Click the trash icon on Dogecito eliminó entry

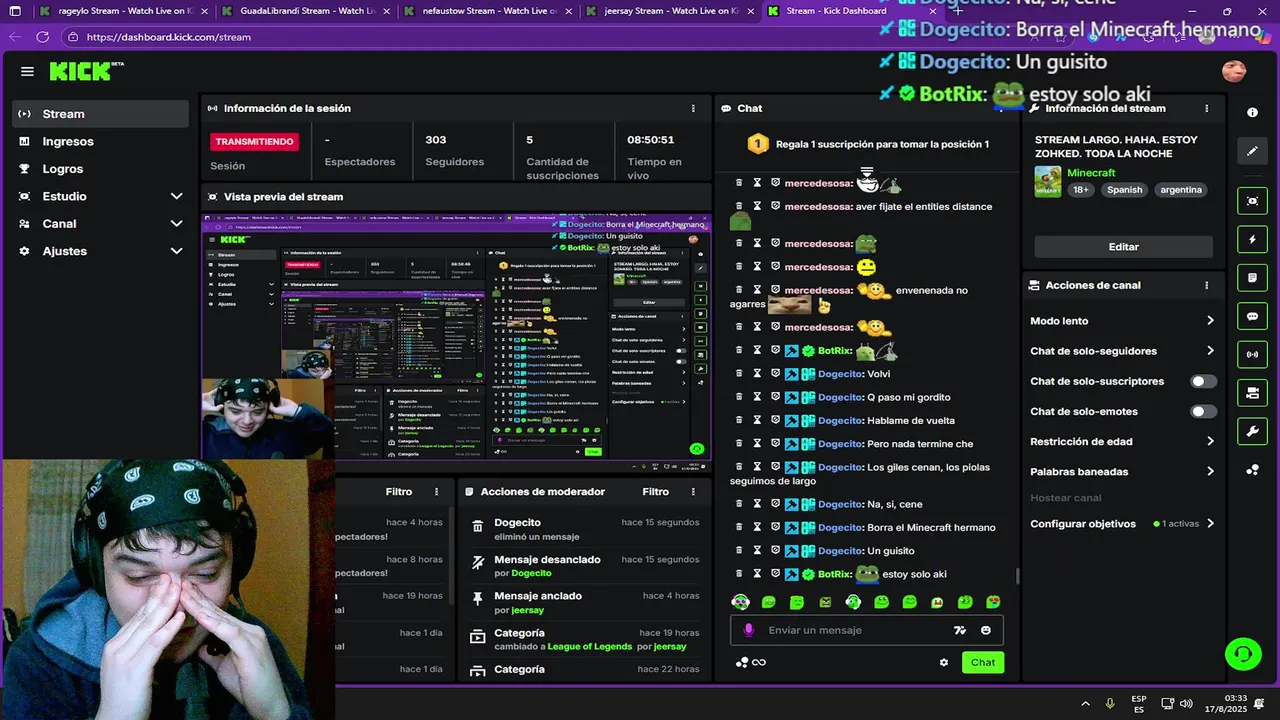(x=478, y=527)
